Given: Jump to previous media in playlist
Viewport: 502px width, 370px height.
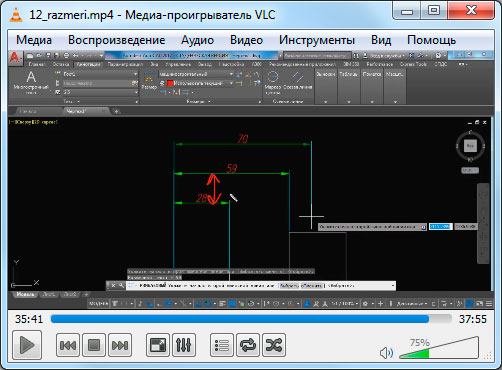Looking at the screenshot, I should point(68,345).
